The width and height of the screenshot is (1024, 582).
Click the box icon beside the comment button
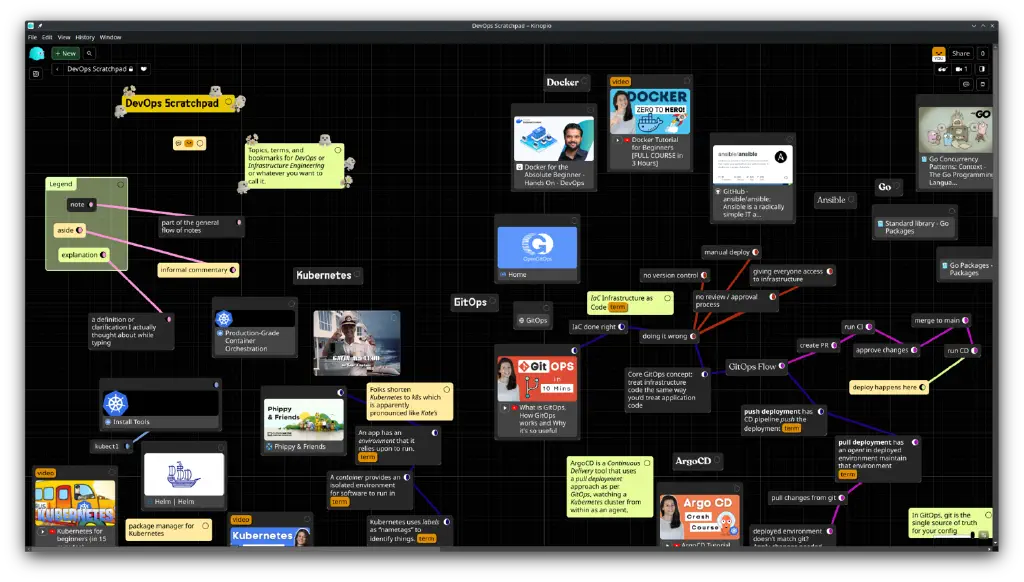point(982,84)
